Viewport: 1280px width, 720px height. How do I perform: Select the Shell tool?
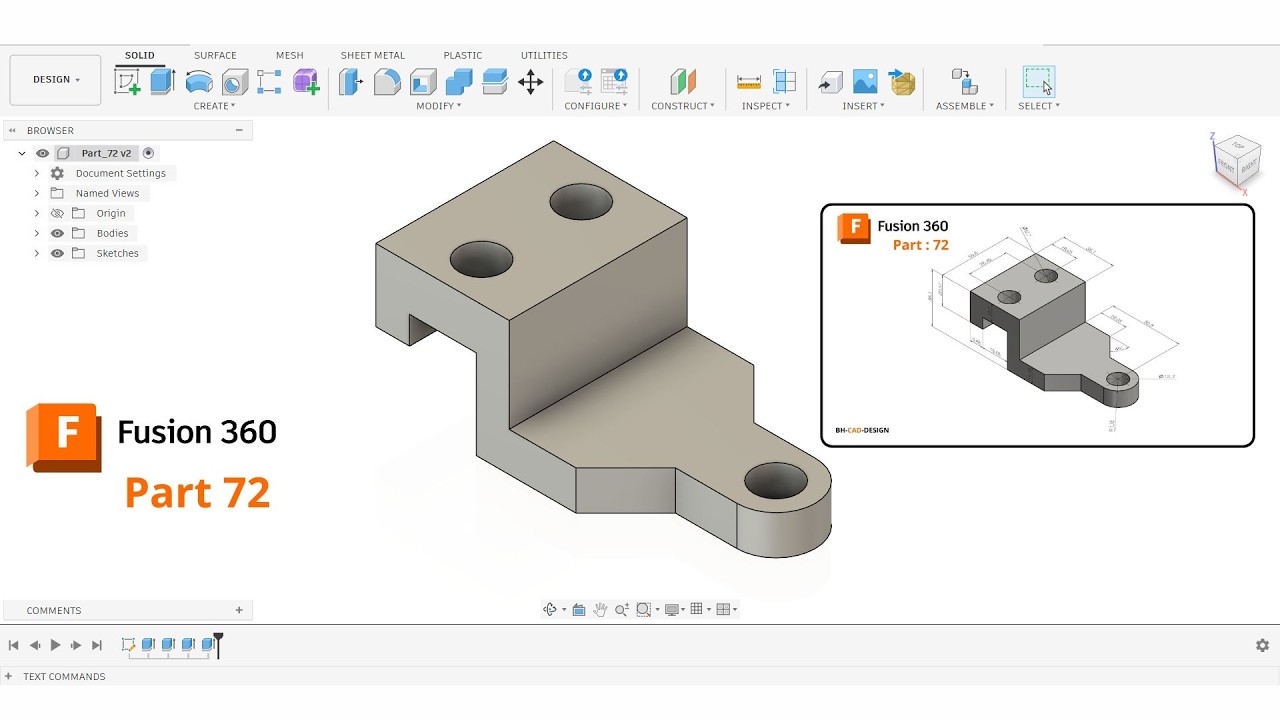click(x=423, y=82)
